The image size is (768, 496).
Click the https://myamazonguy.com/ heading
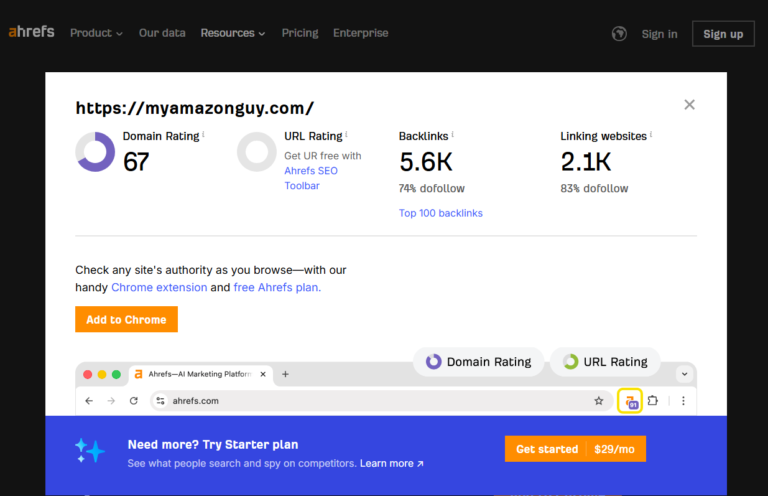pyautogui.click(x=194, y=108)
